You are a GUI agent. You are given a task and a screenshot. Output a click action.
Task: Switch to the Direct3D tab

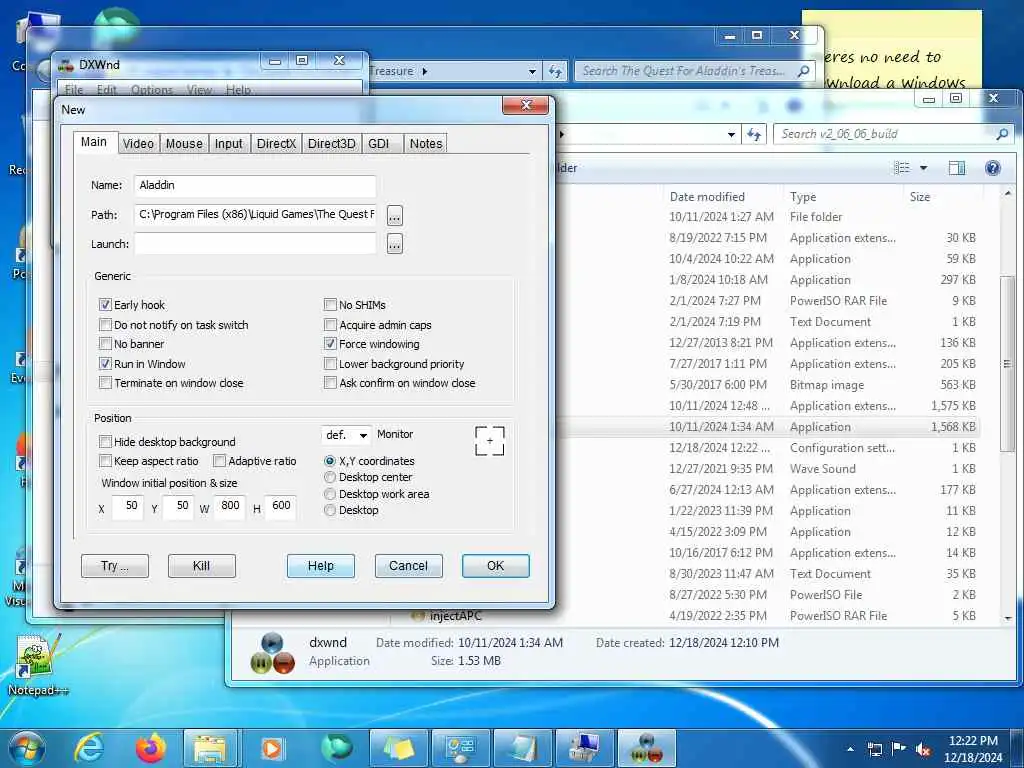(332, 144)
